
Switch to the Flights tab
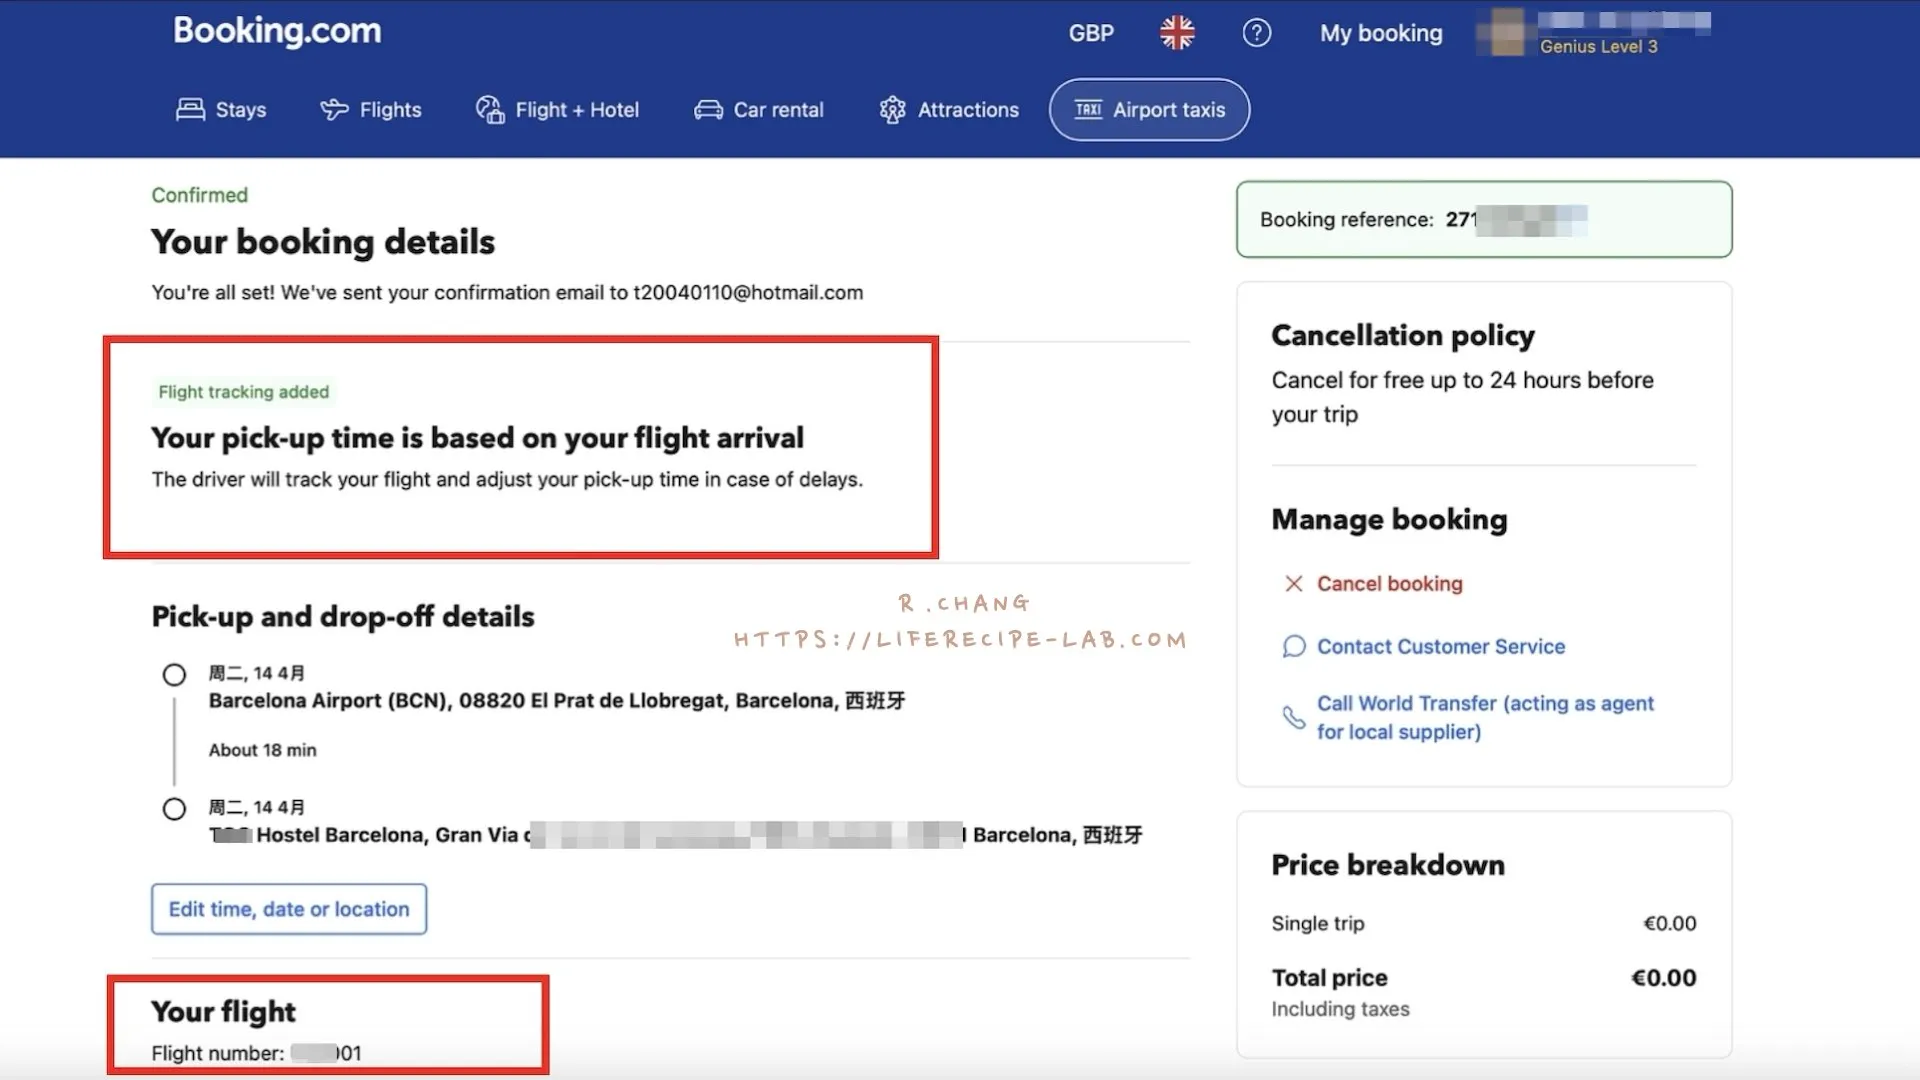click(371, 110)
